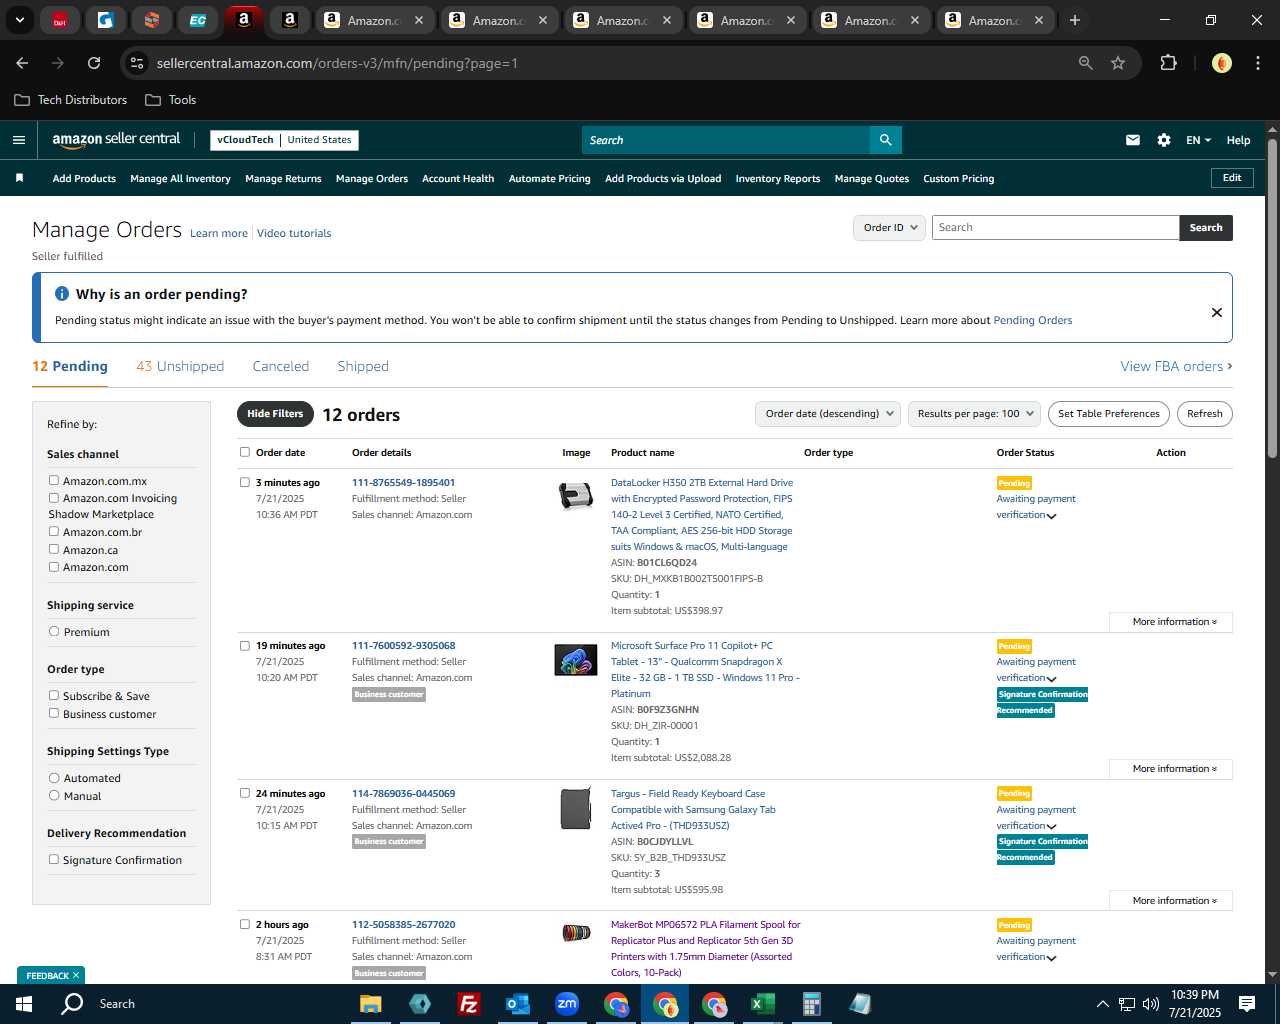Open the Order ID search type dropdown
This screenshot has width=1280, height=1024.
pyautogui.click(x=889, y=228)
